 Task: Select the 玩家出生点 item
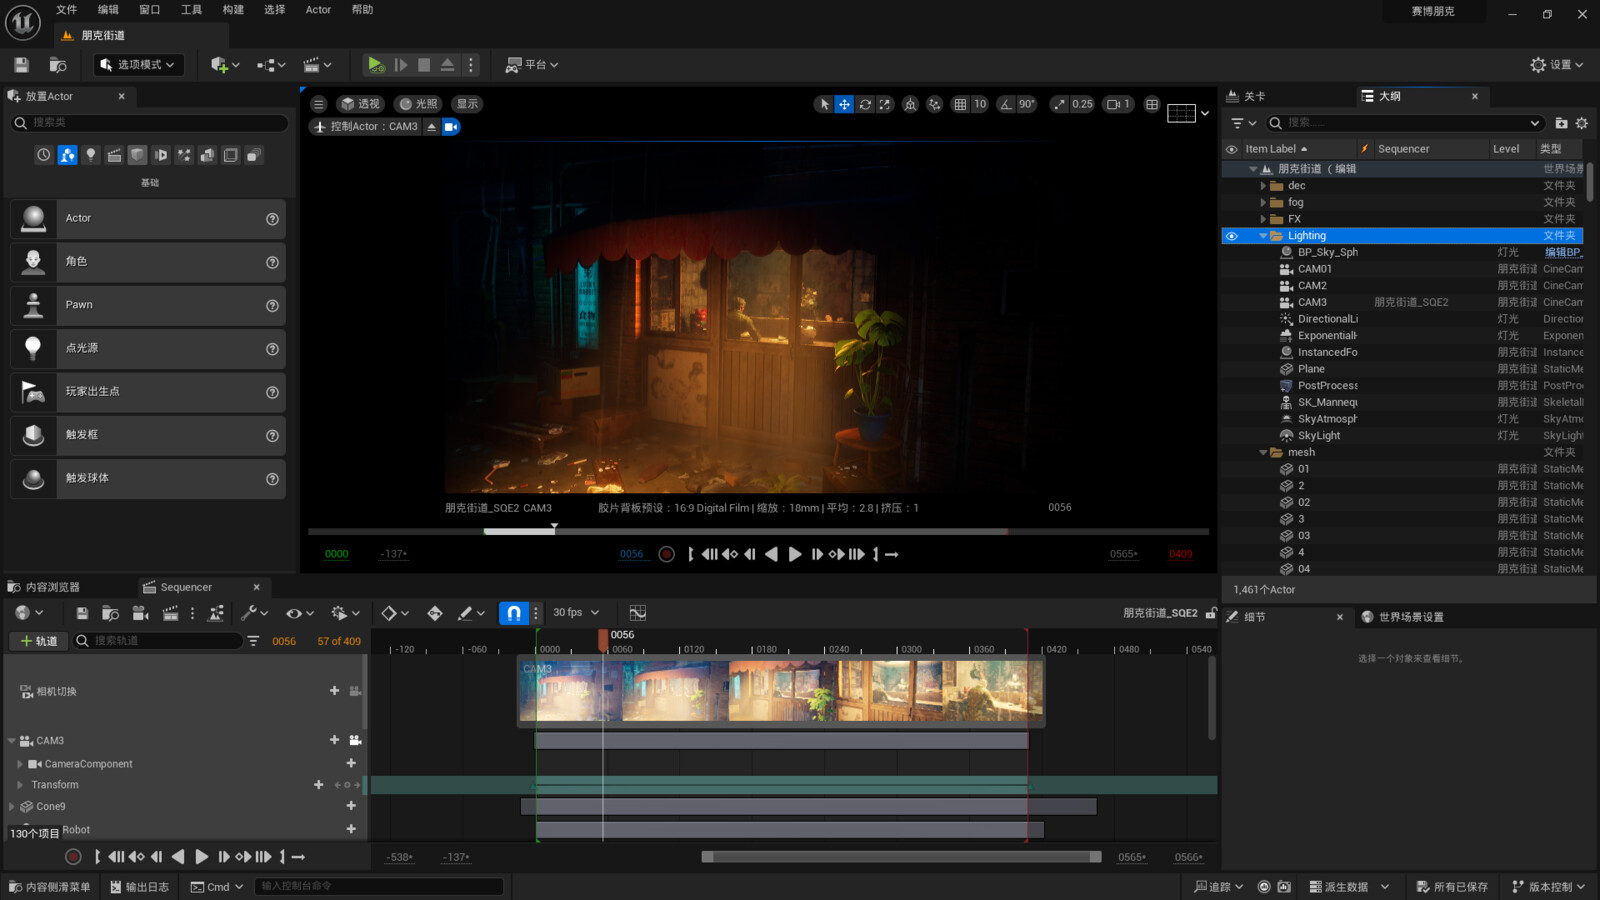coord(148,392)
